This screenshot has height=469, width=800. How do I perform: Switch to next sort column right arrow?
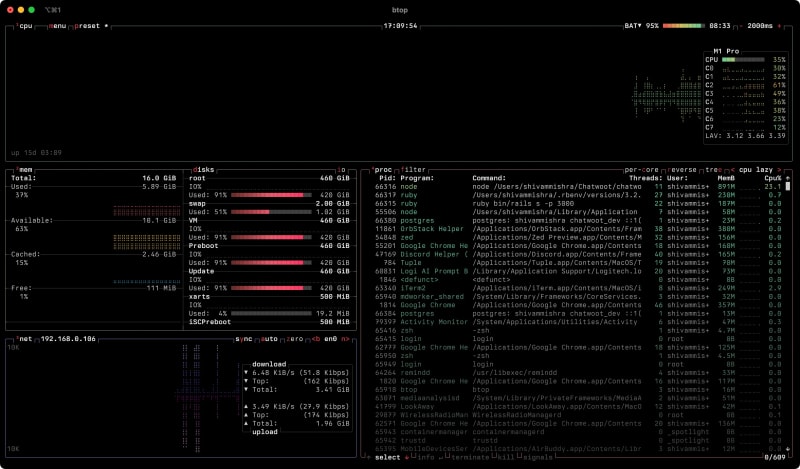(x=789, y=170)
